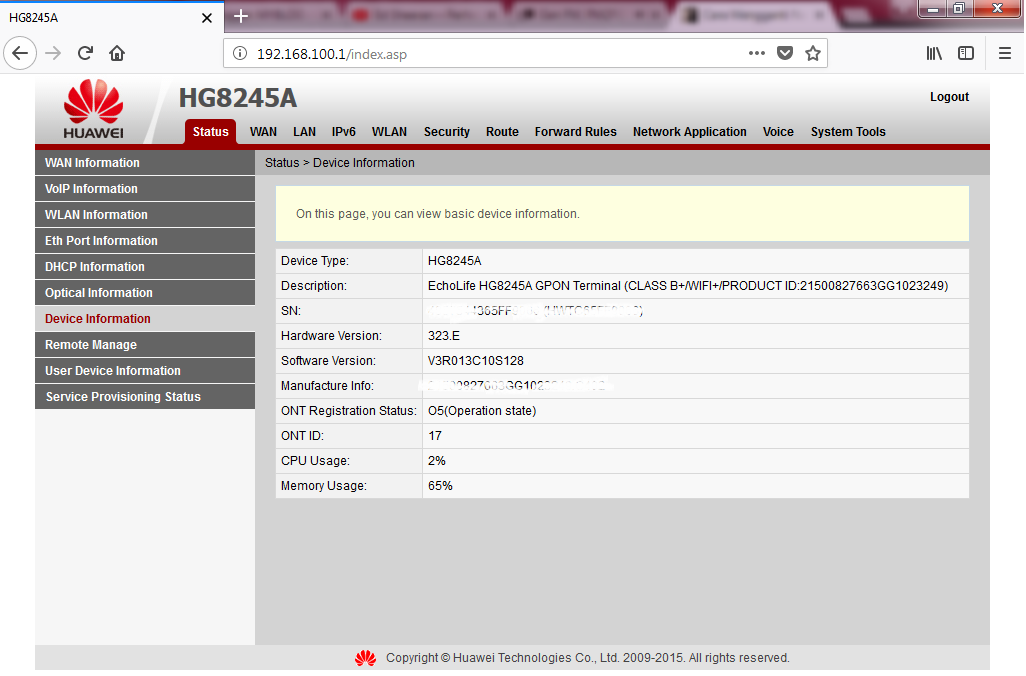Open the Network Application menu
Screen dimensions: 1026x676
tap(689, 131)
